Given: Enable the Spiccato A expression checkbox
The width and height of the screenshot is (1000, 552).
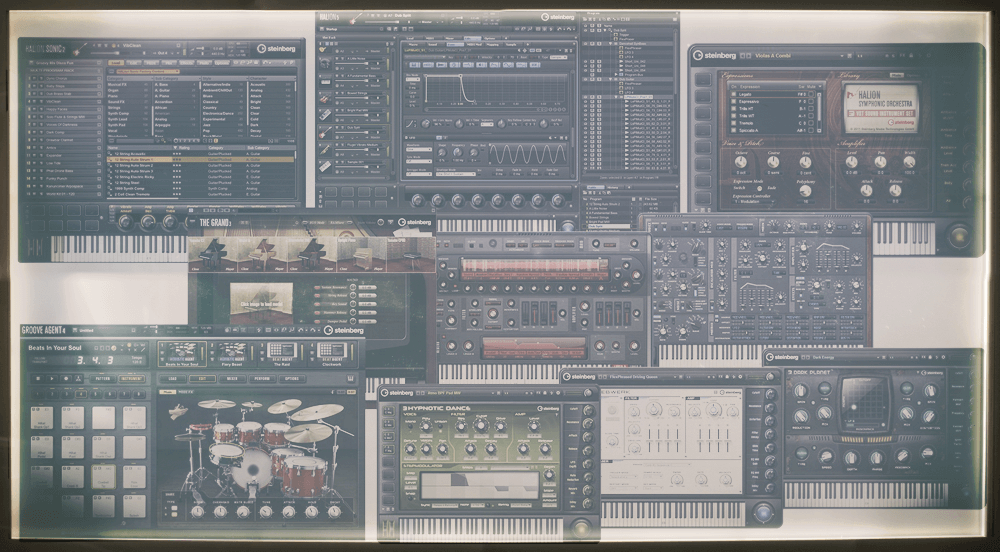Looking at the screenshot, I should click(x=733, y=130).
